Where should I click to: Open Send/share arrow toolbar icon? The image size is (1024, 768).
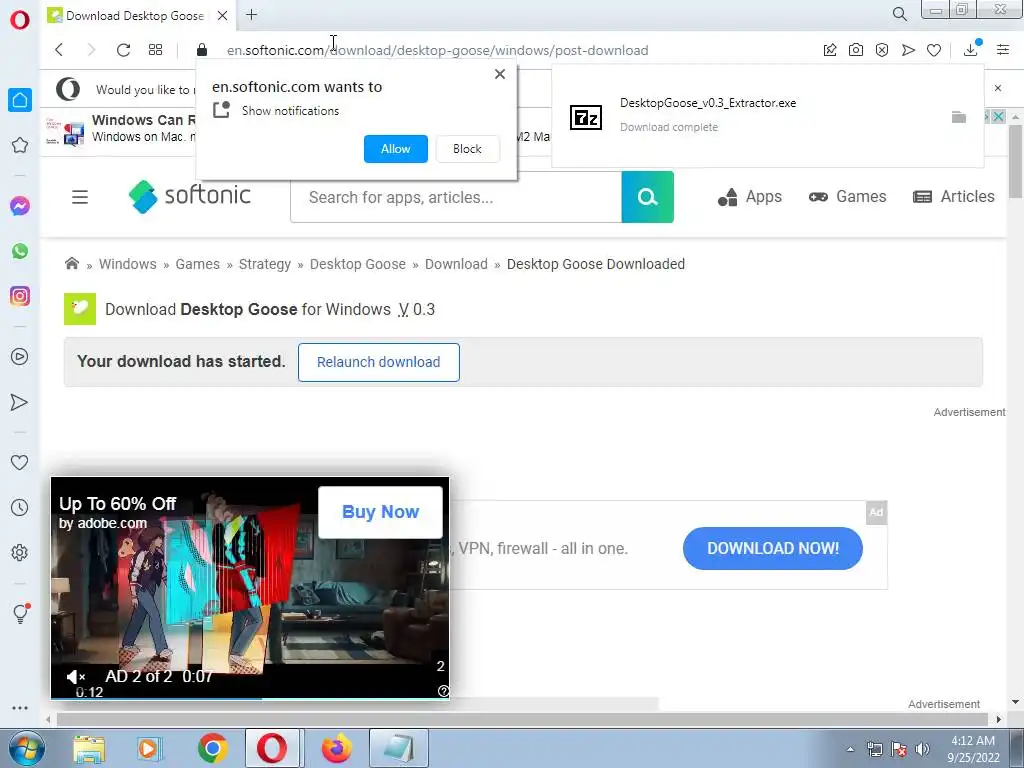908,50
